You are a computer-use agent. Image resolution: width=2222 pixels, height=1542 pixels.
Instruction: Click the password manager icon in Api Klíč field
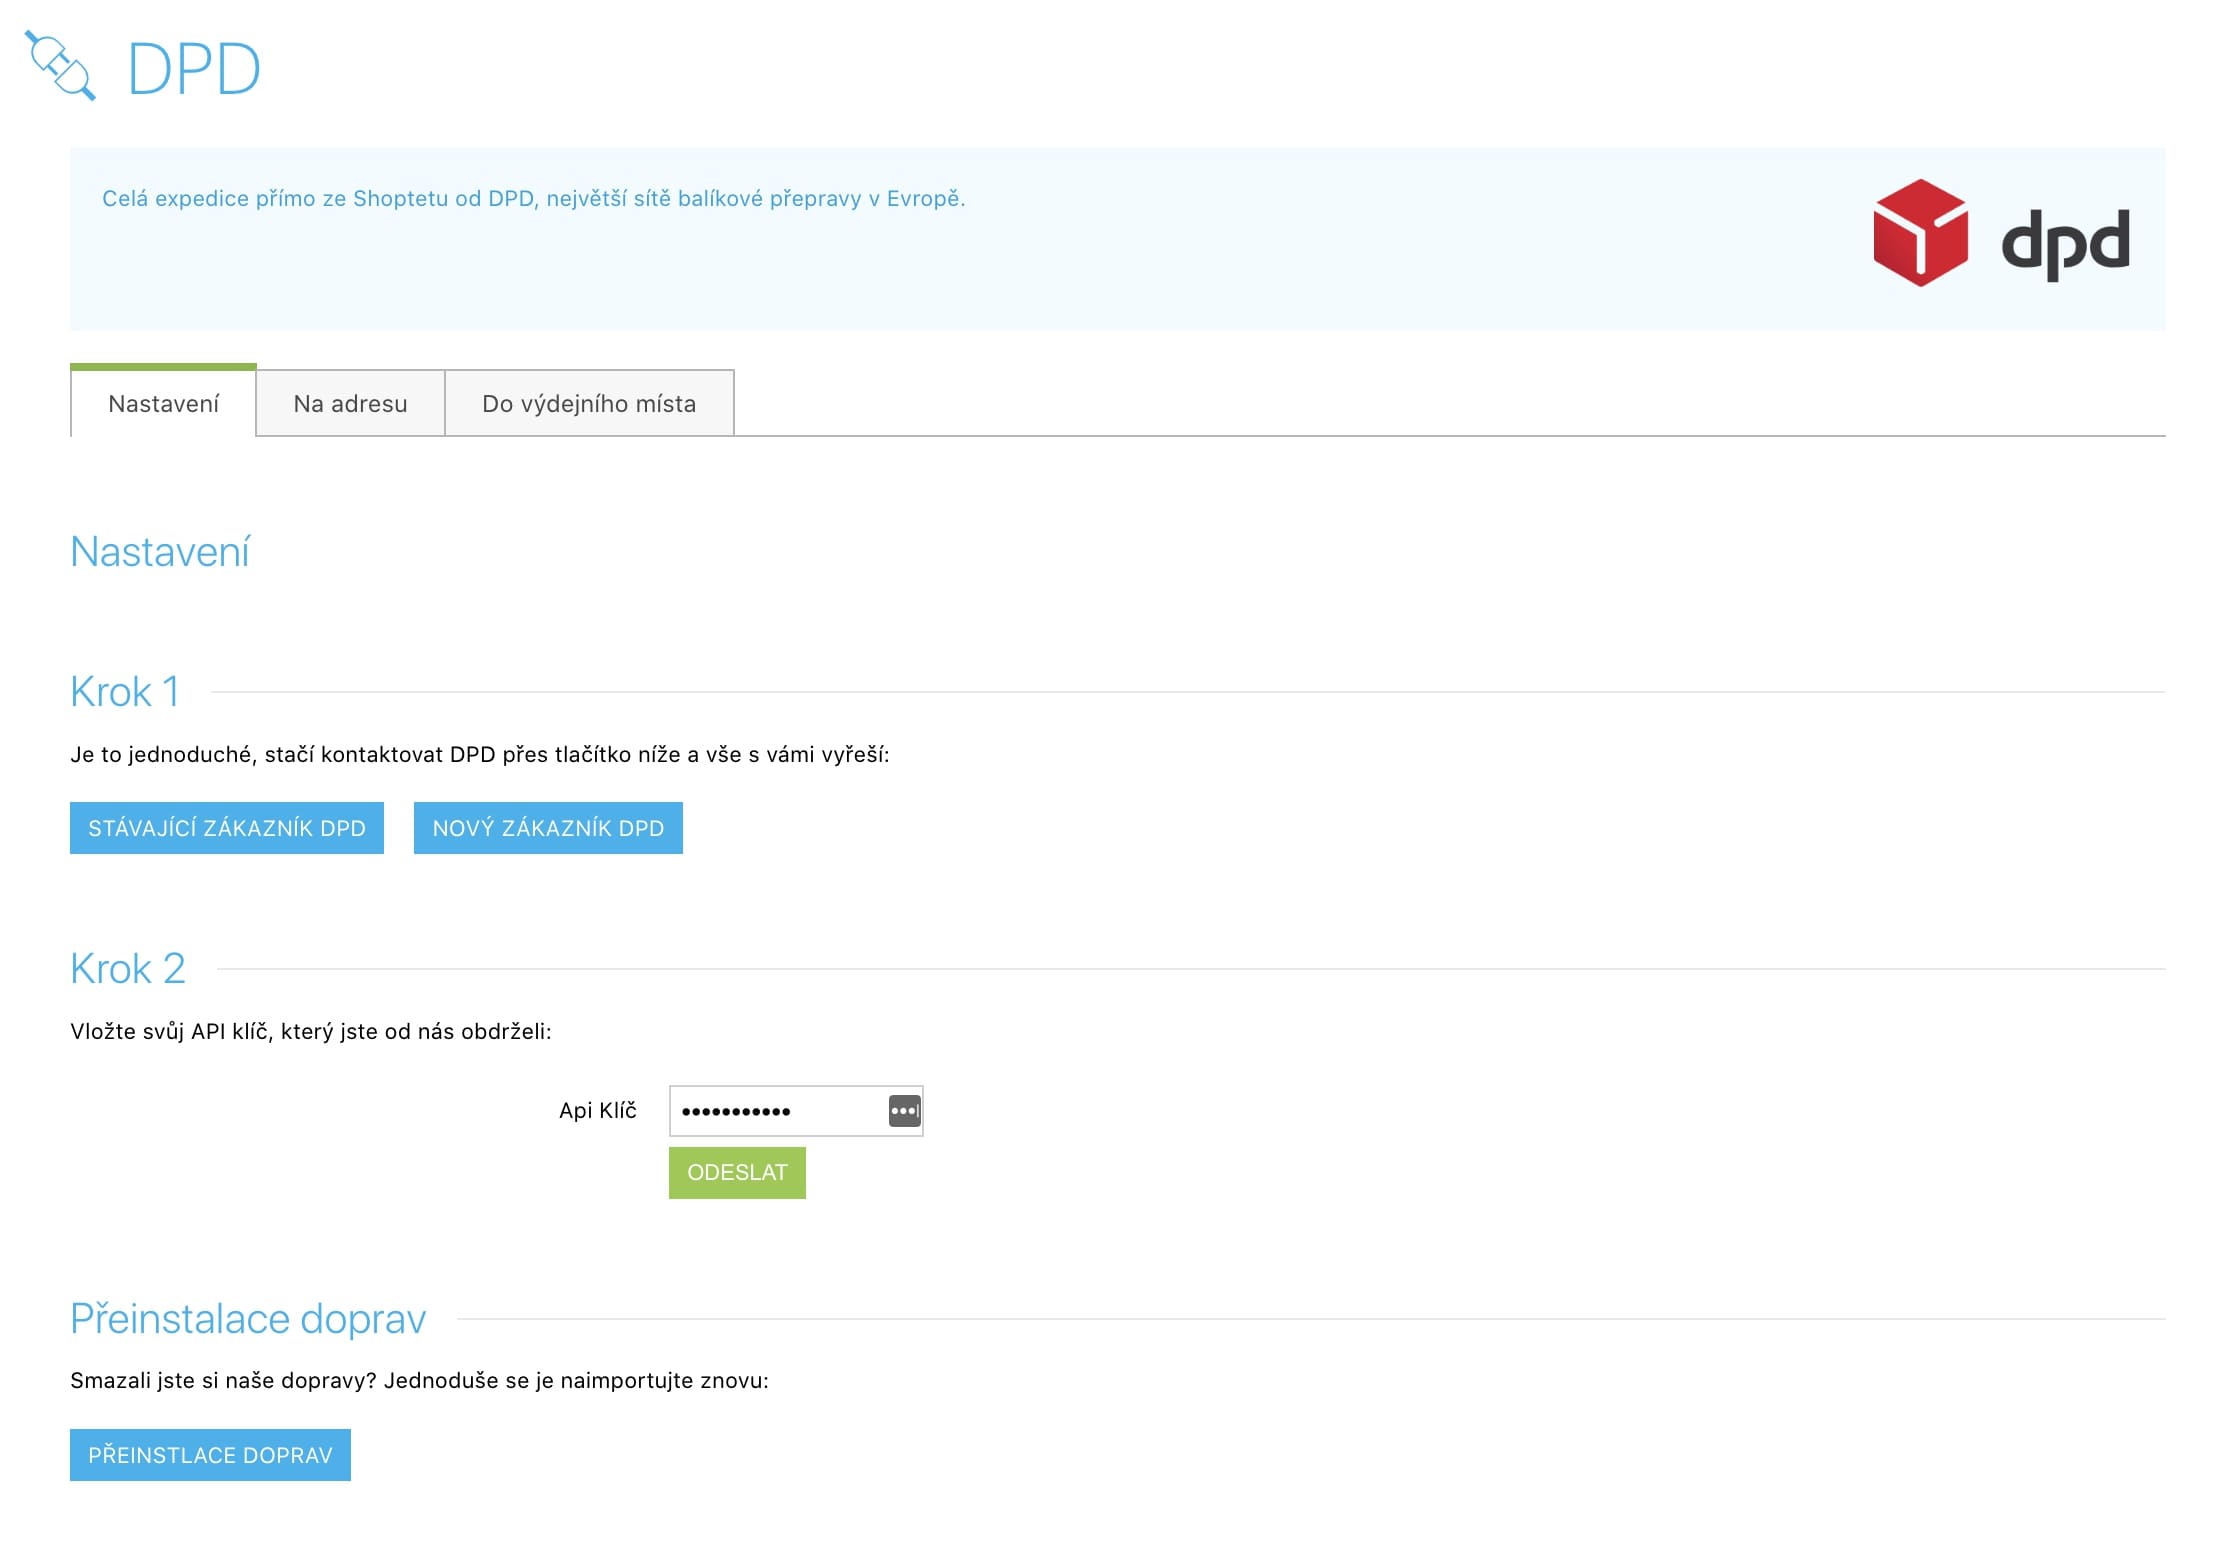point(904,1111)
